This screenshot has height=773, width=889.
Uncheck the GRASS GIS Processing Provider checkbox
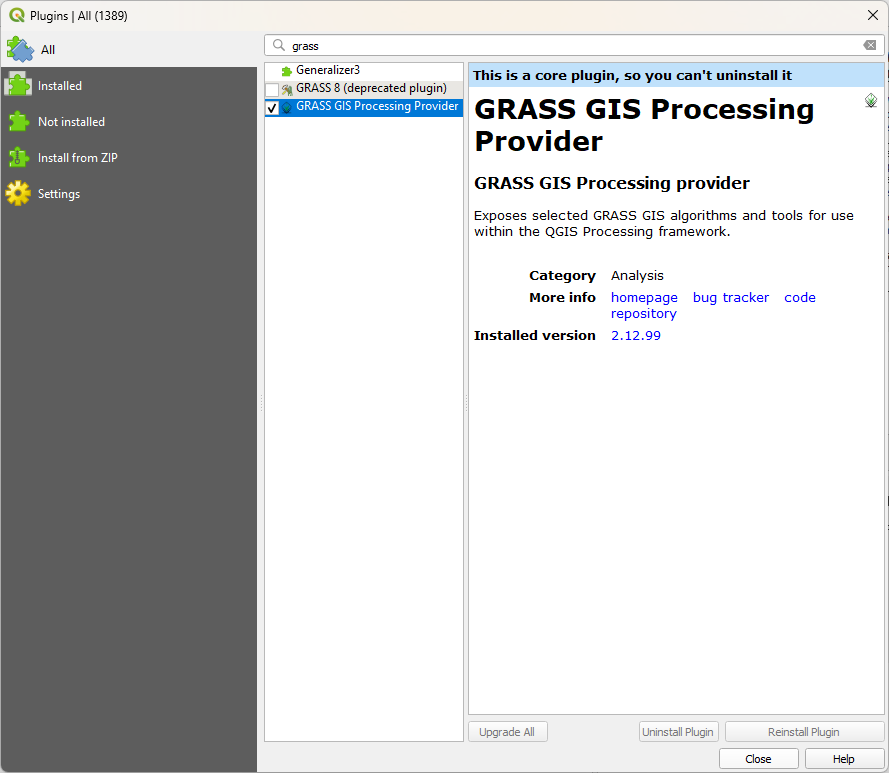pyautogui.click(x=272, y=108)
